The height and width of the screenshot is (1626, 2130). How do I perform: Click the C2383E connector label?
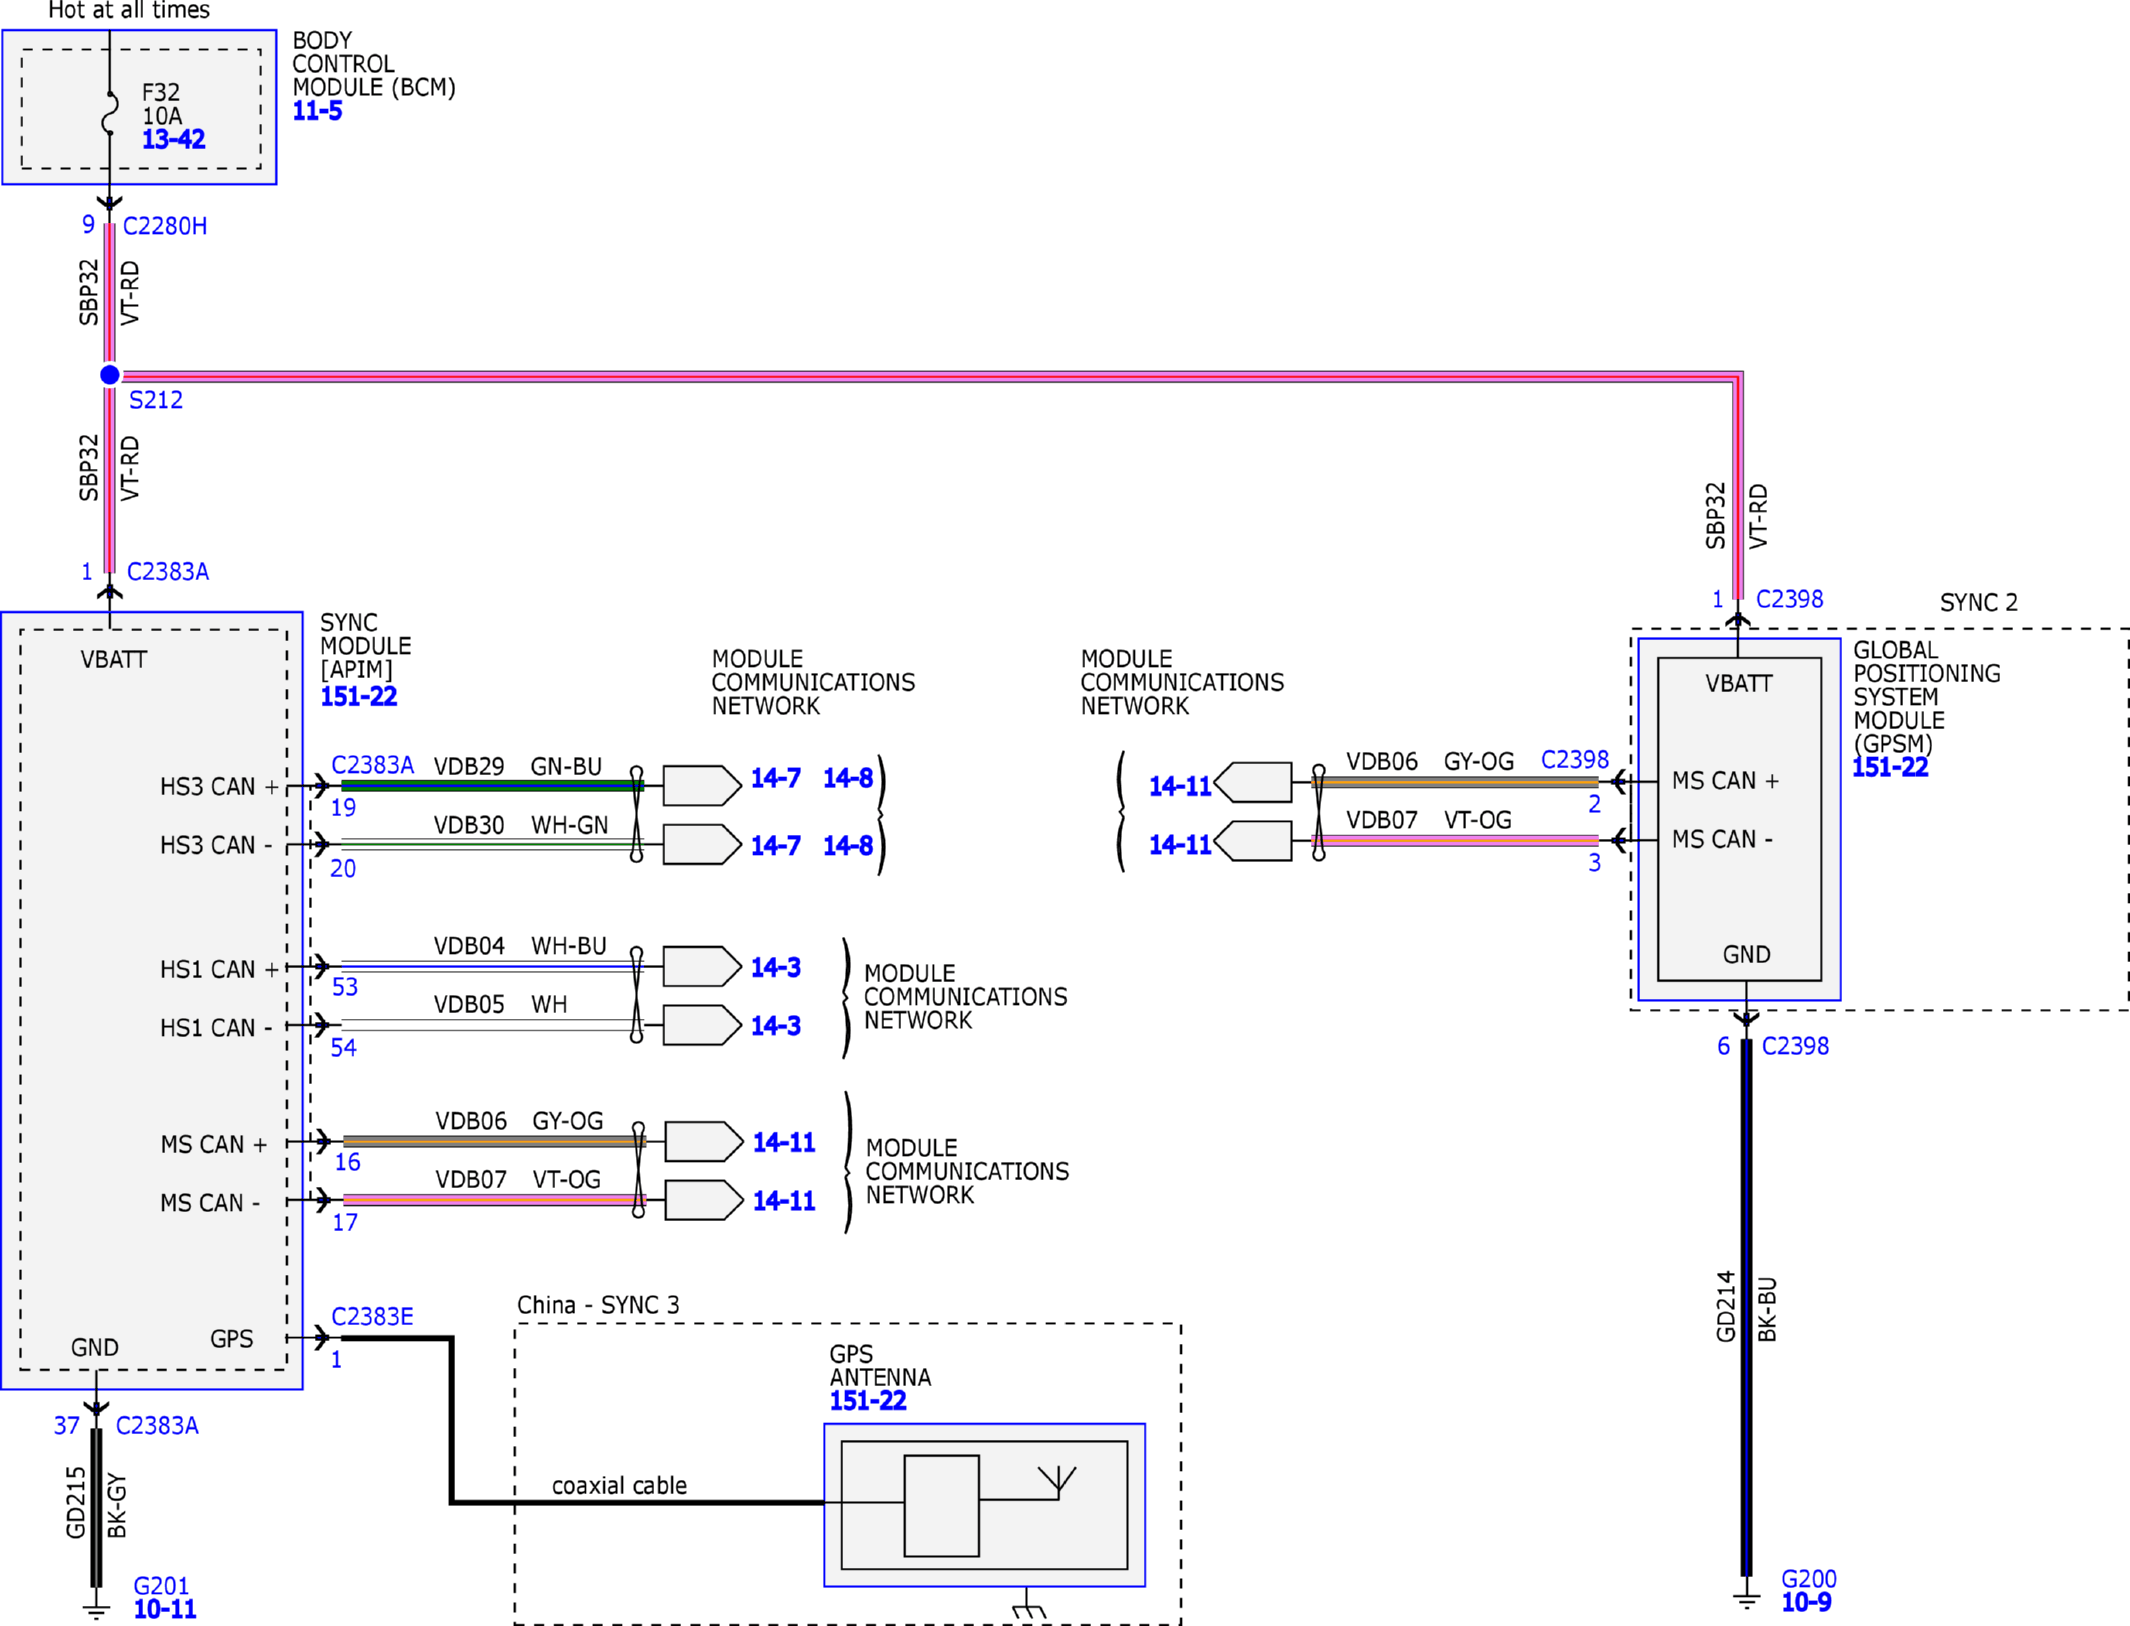tap(372, 1317)
